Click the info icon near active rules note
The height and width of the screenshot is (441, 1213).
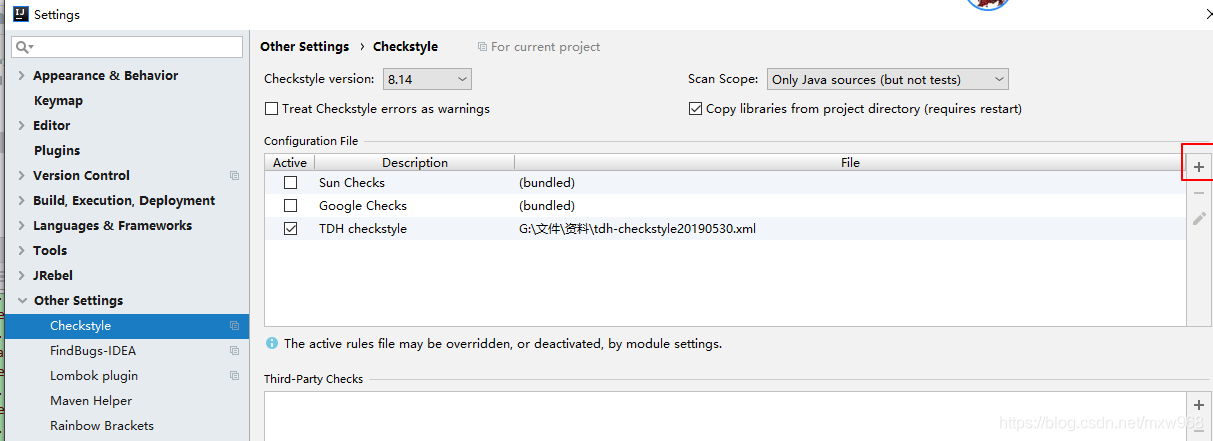(x=272, y=343)
